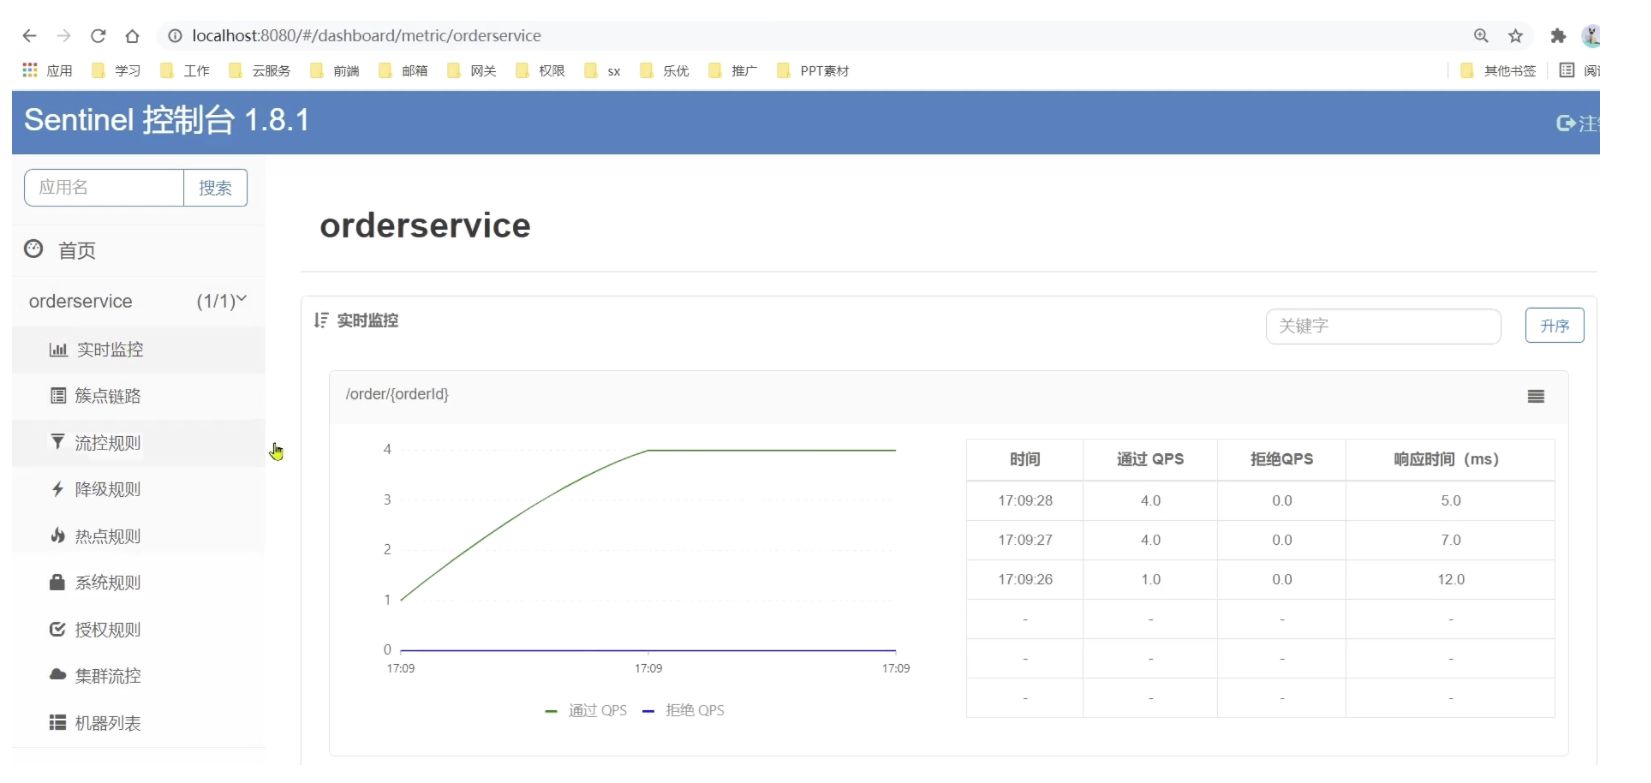
Task: Click the 17:09:26 time cell
Action: point(1025,579)
